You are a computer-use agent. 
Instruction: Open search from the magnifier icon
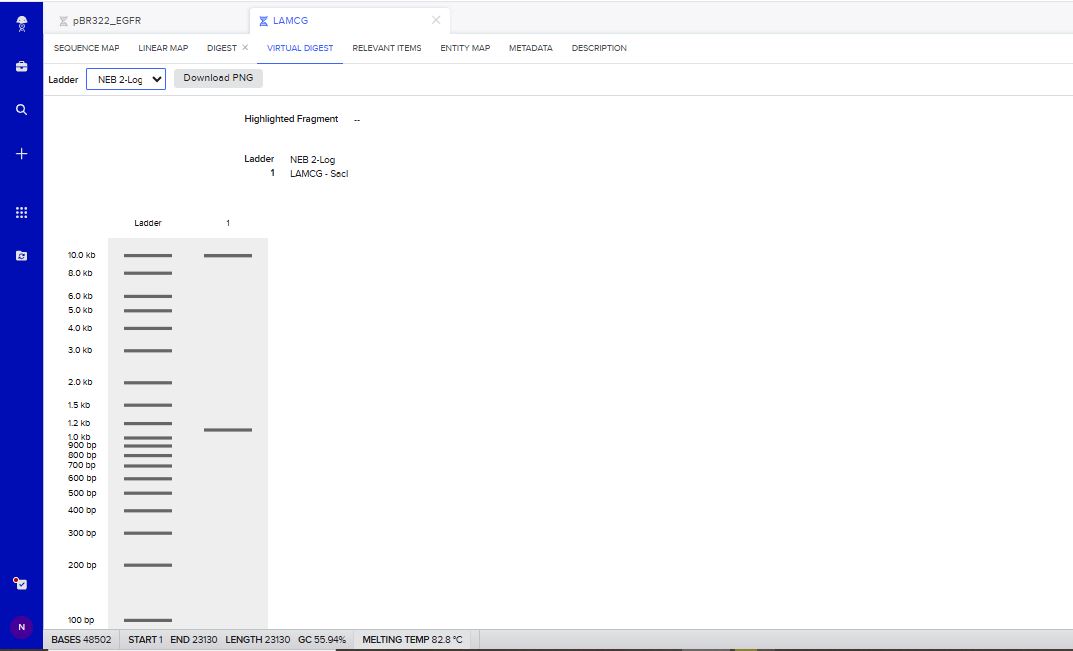[21, 110]
